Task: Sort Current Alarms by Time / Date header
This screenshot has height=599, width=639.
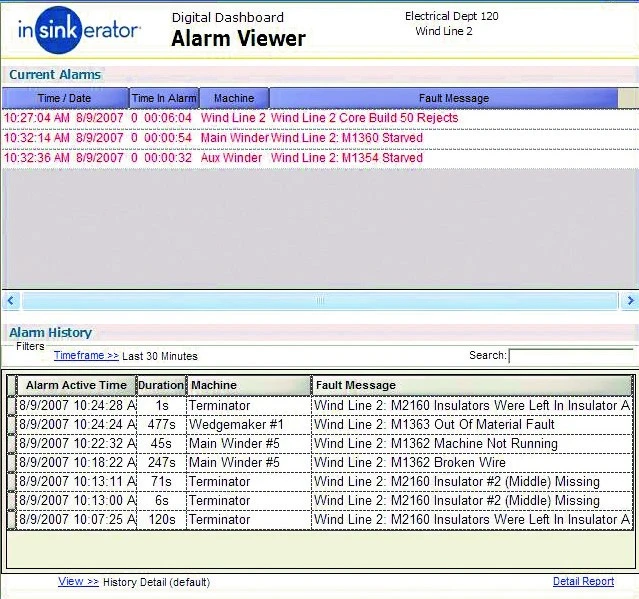Action: pos(65,98)
